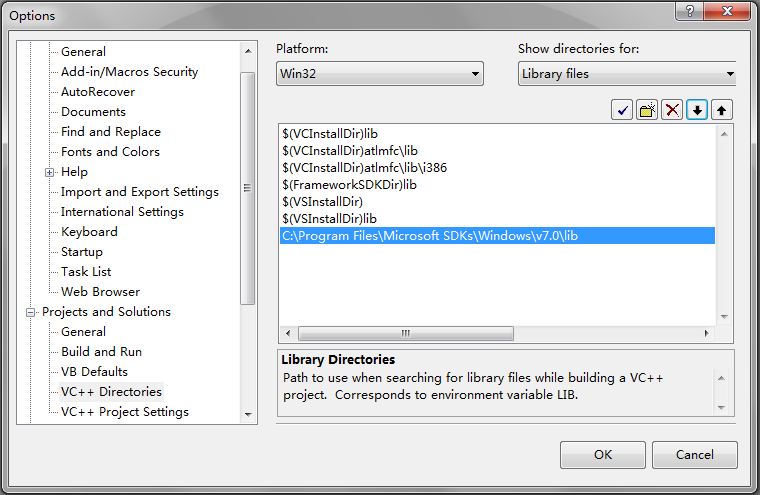
Task: Select VC++ Project Settings in tree
Action: (x=124, y=412)
